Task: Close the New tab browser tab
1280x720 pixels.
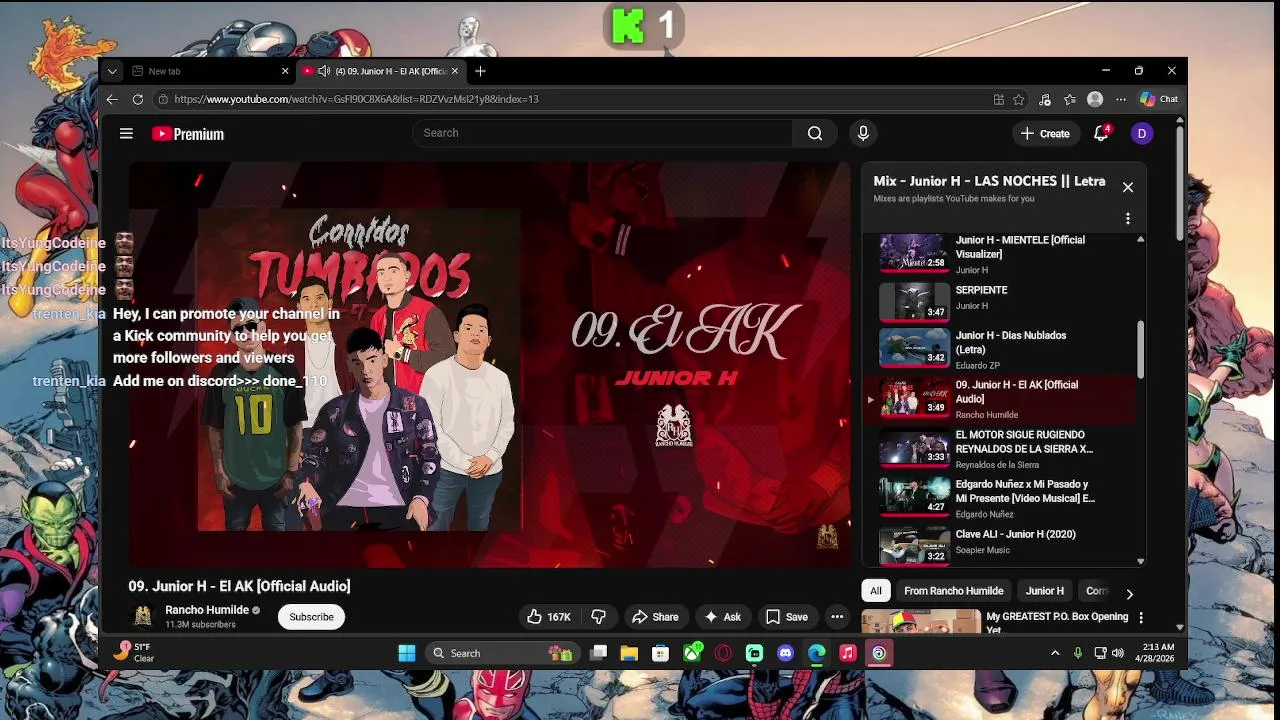Action: click(x=285, y=71)
